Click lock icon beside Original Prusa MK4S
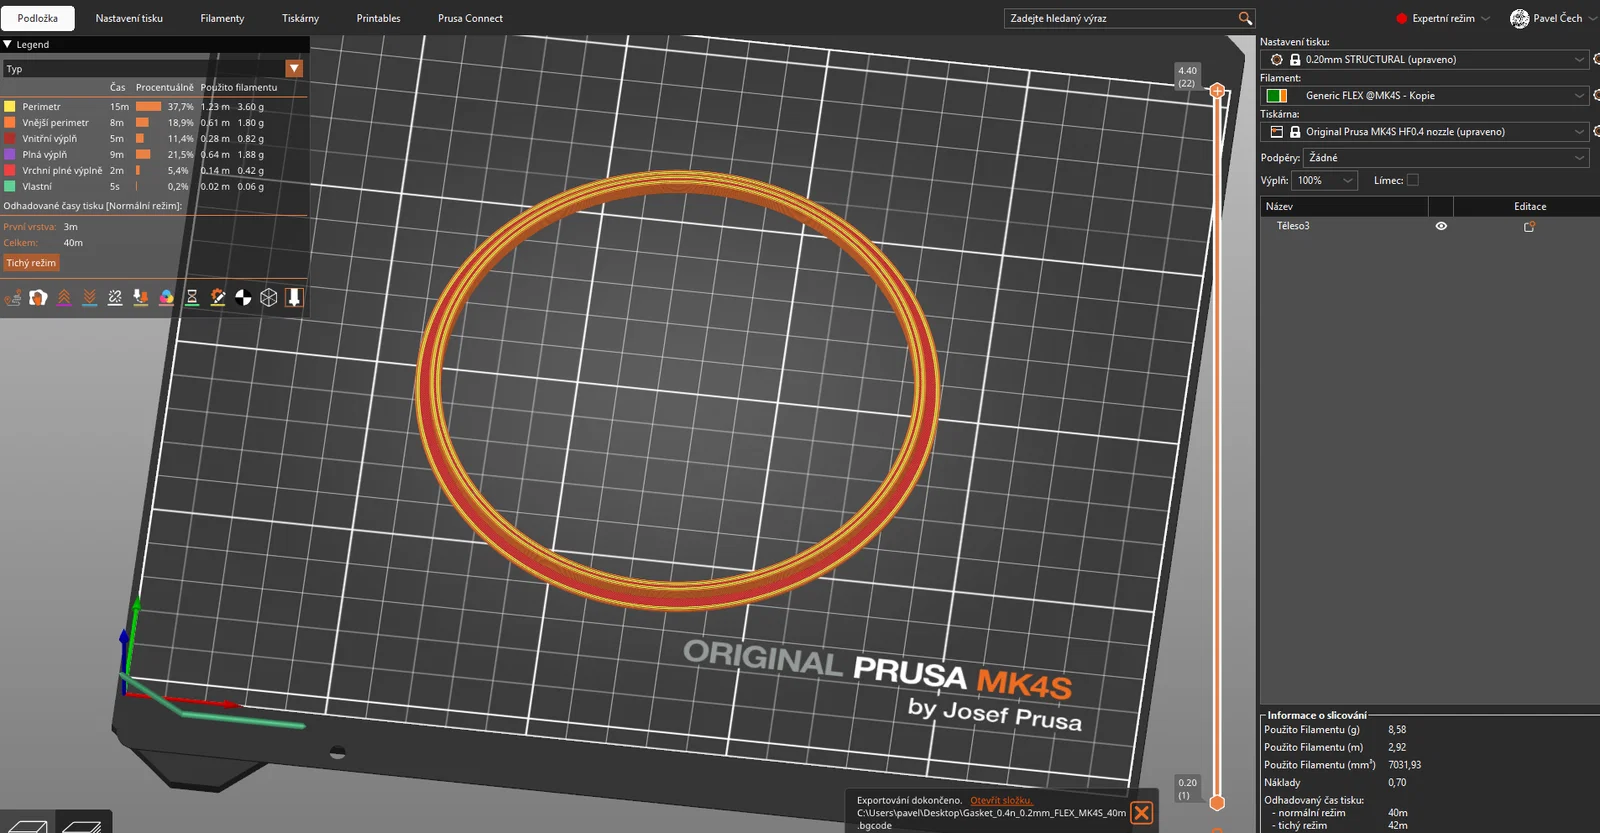 pyautogui.click(x=1295, y=132)
